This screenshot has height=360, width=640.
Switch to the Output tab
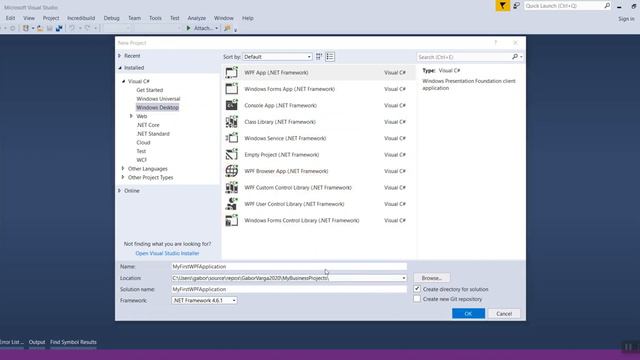click(37, 342)
